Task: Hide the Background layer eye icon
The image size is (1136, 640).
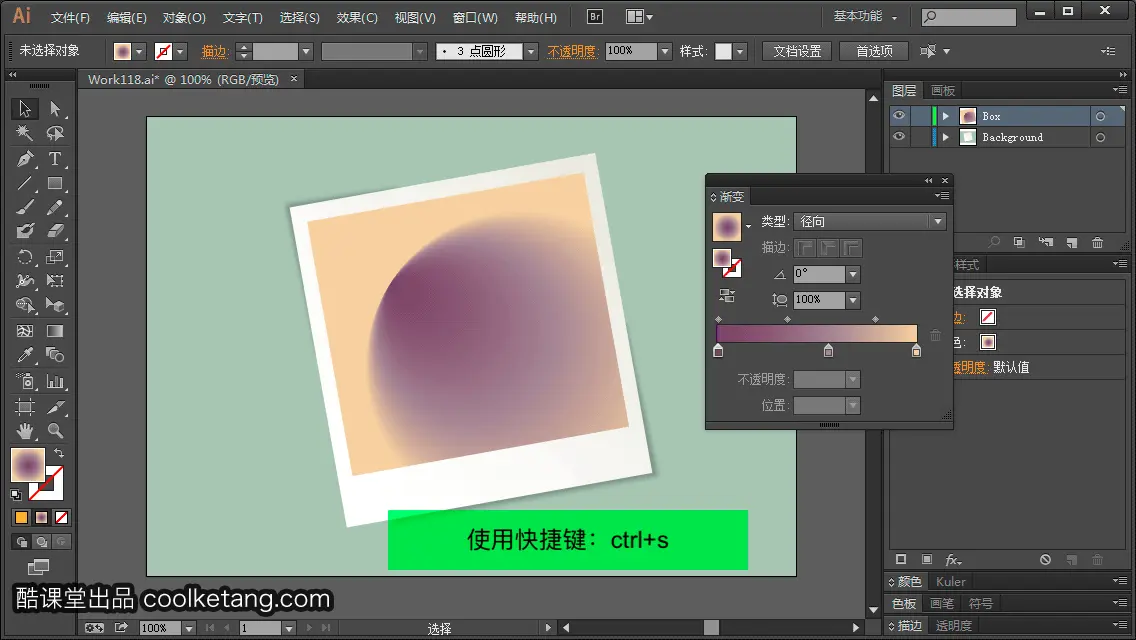Action: click(899, 137)
